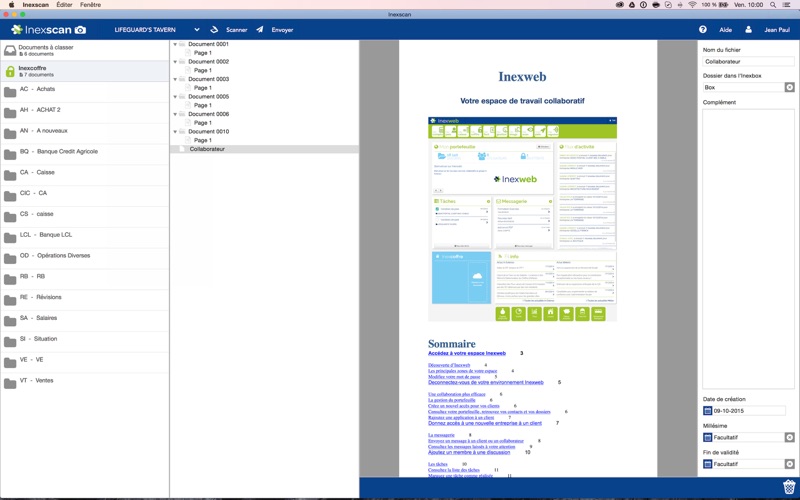
Task: Open the Éditer menu
Action: (64, 5)
